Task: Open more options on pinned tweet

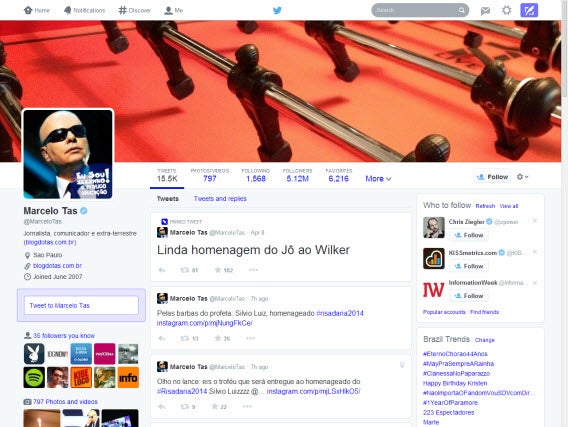Action: tap(253, 270)
